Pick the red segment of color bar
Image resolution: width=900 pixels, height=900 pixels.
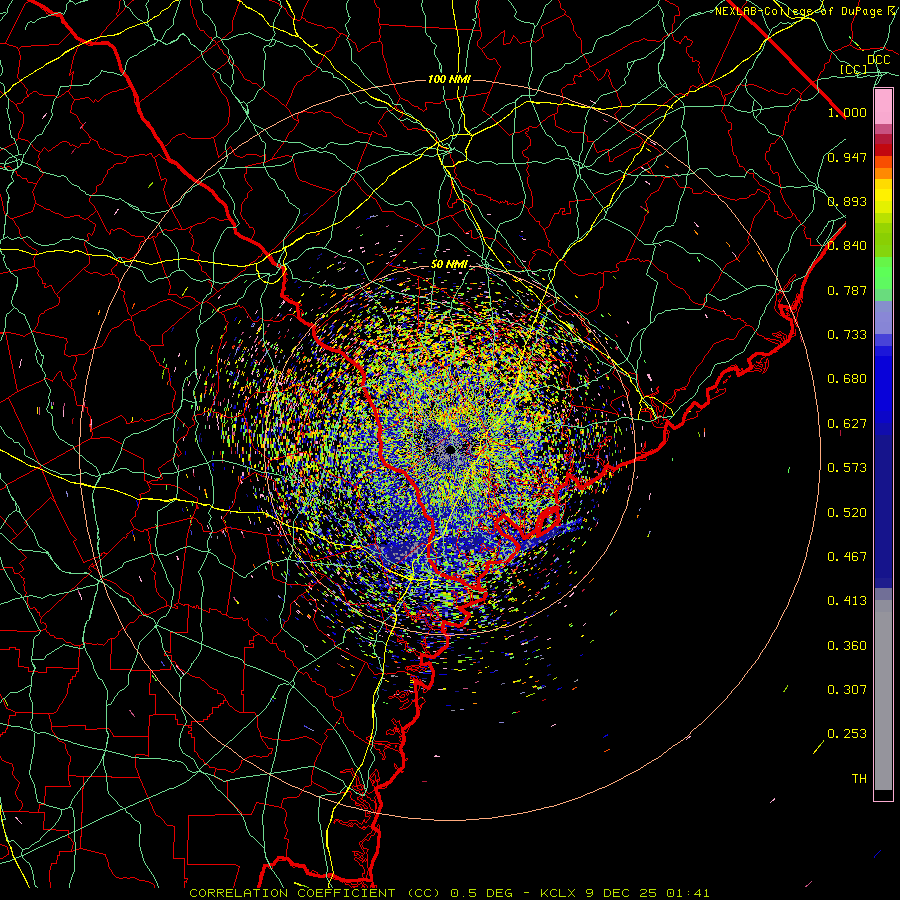[883, 150]
